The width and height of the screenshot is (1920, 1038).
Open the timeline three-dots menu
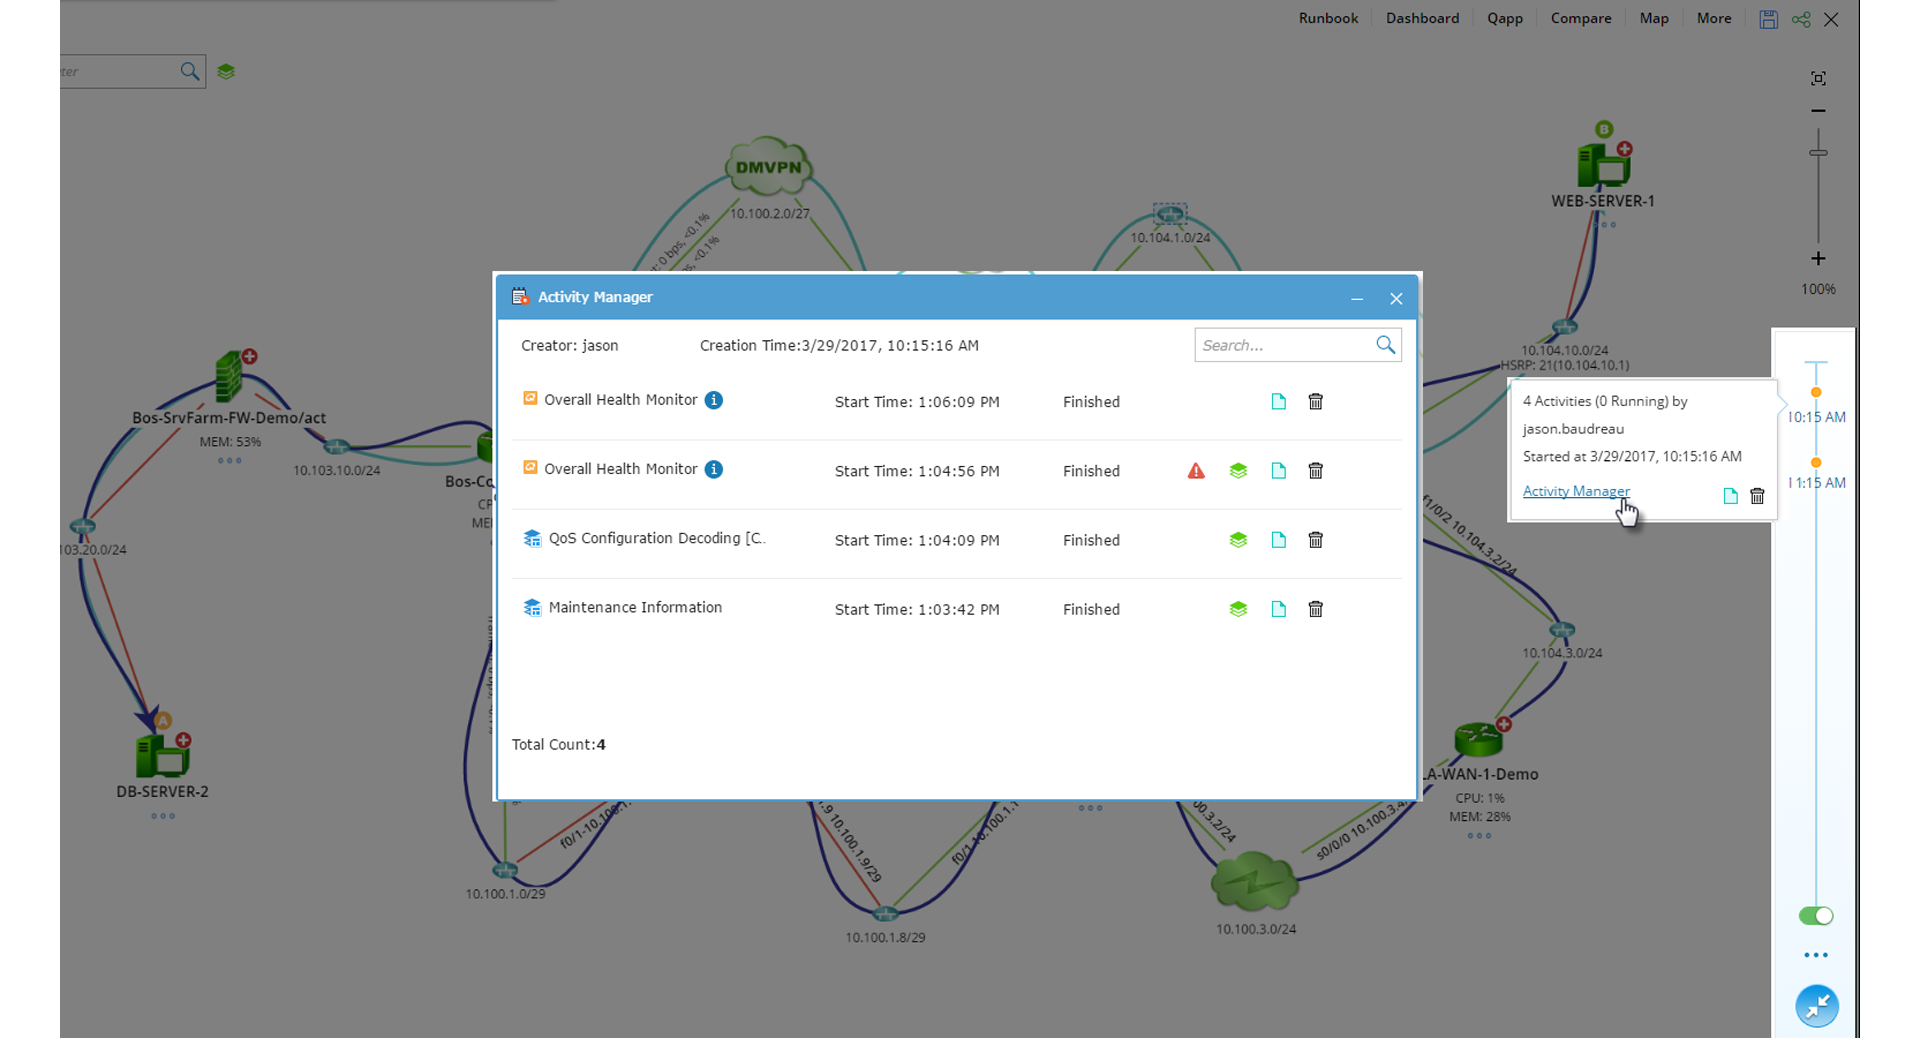coord(1816,955)
